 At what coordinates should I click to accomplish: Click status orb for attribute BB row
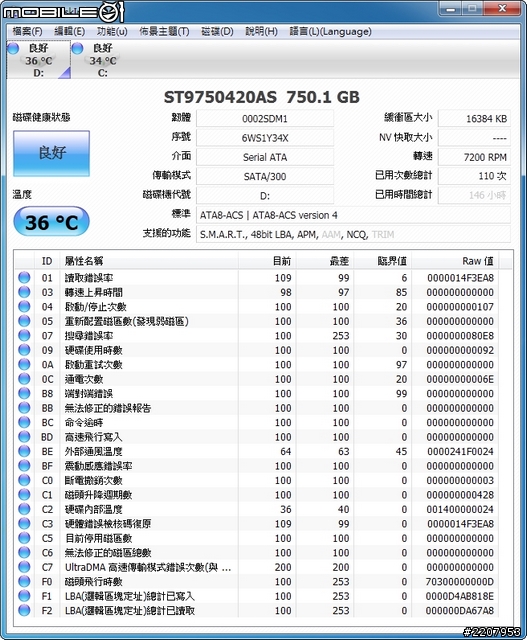(x=24, y=408)
